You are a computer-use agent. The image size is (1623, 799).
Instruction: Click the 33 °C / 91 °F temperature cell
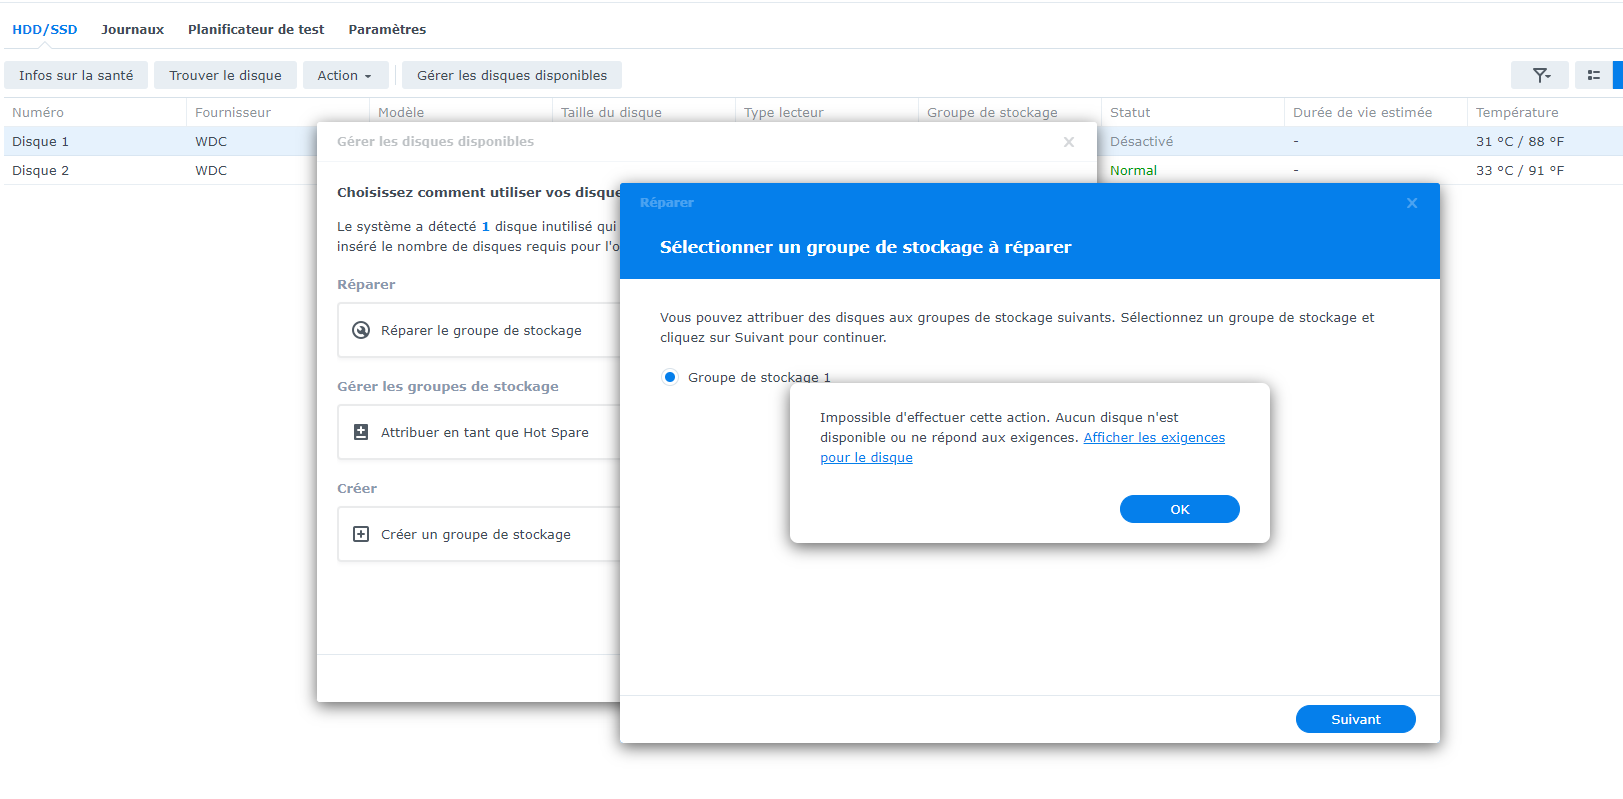click(1520, 170)
